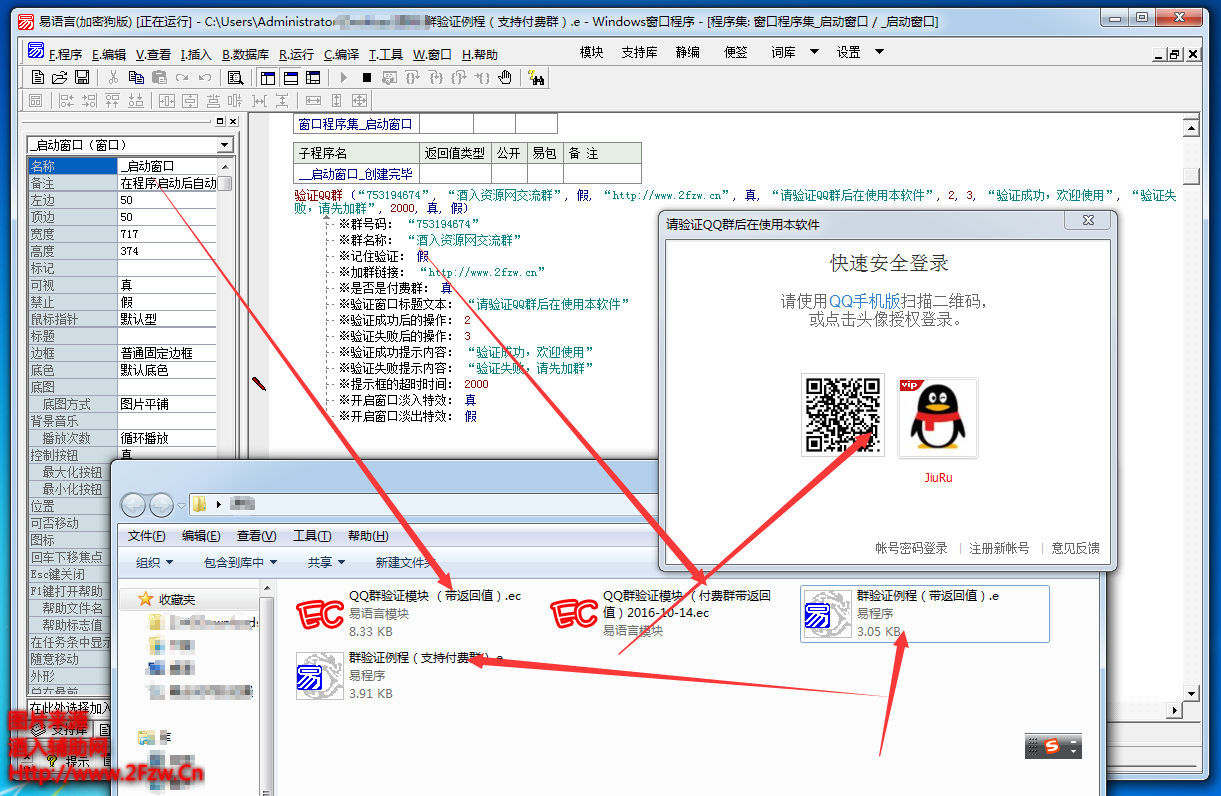Run the program with the play icon

click(344, 77)
